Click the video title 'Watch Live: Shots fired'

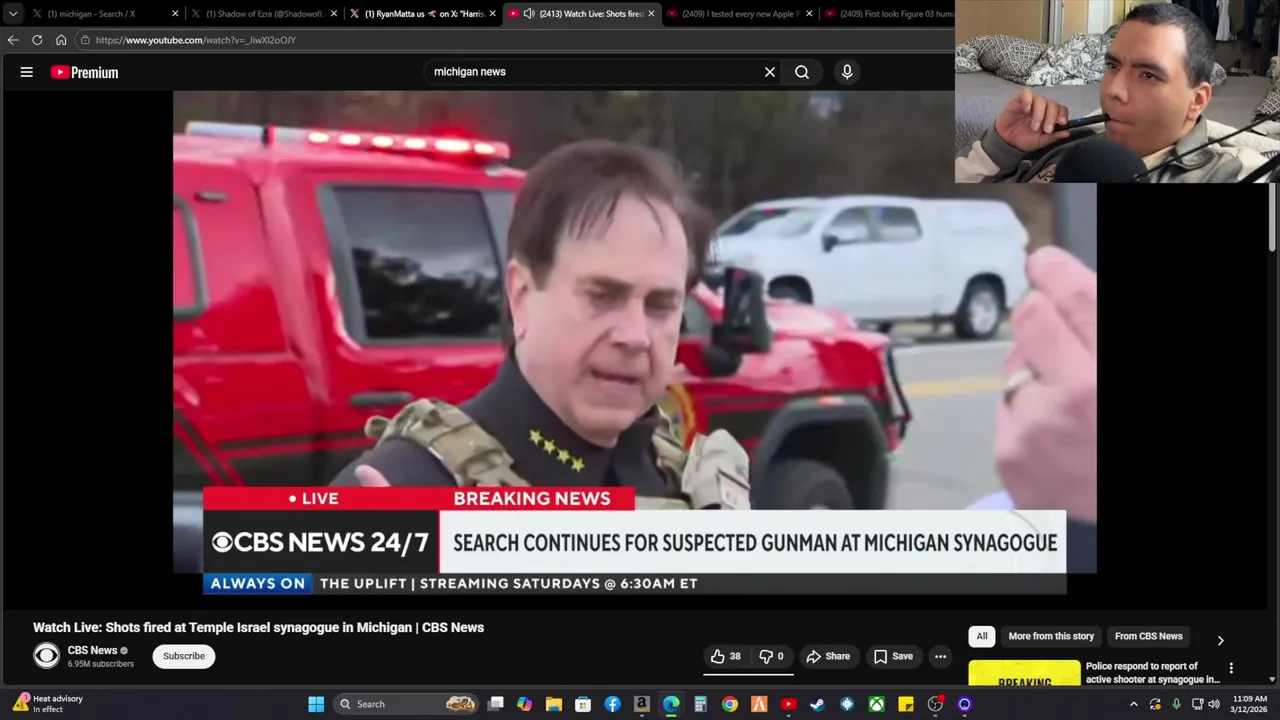pyautogui.click(x=258, y=627)
